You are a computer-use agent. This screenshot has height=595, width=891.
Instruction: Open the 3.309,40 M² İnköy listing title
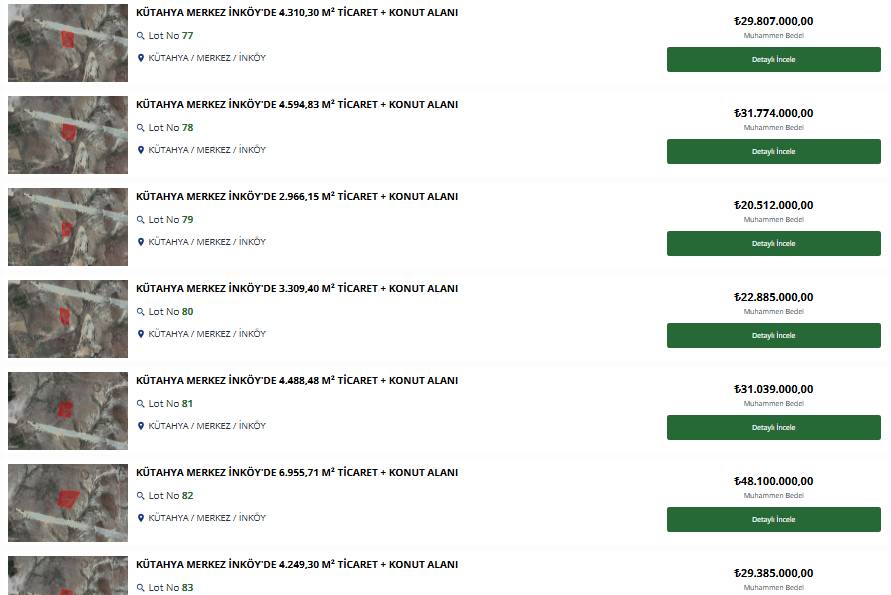point(297,289)
